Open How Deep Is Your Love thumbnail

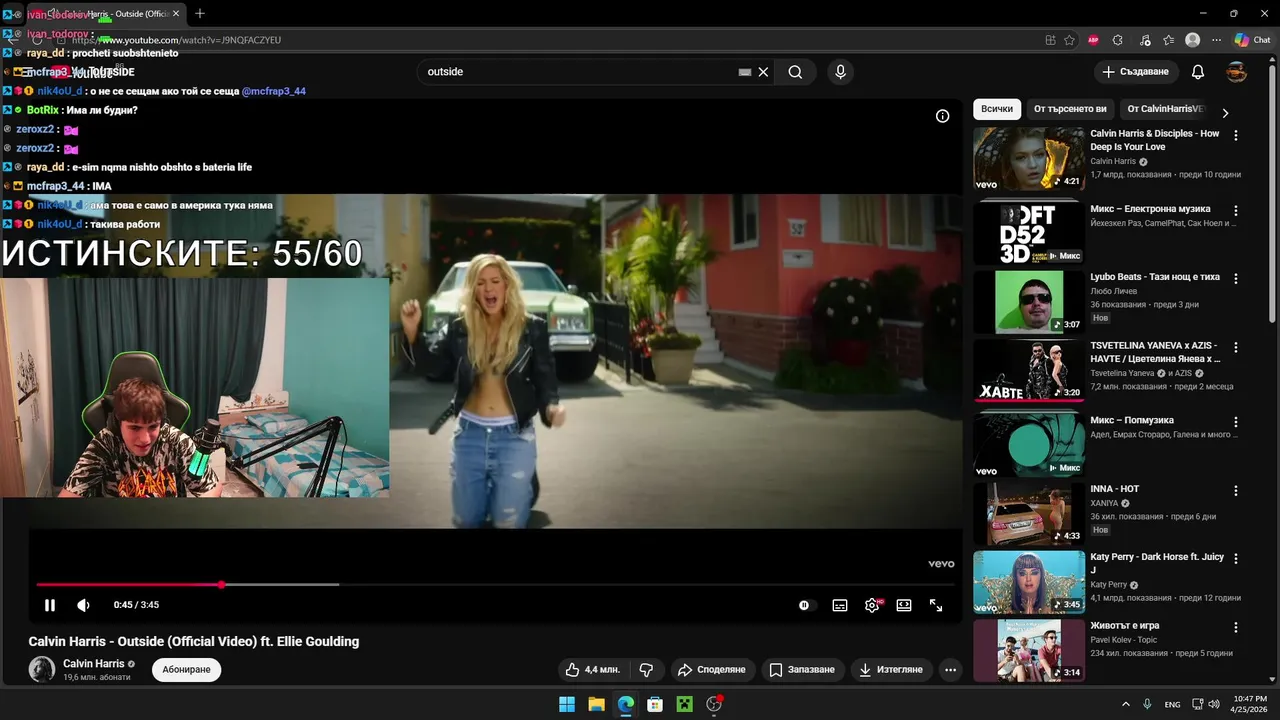[1029, 158]
